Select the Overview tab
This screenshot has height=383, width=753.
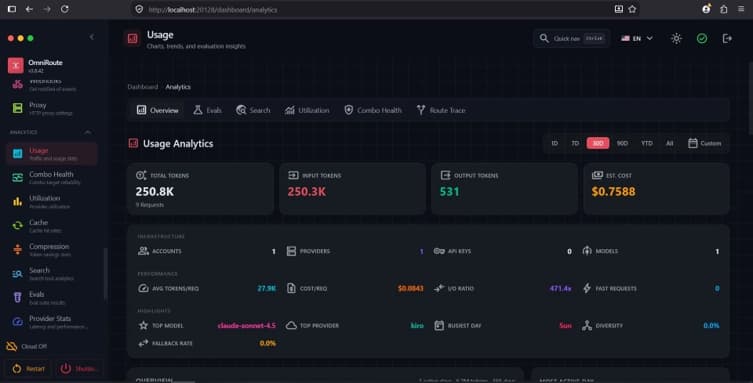[158, 110]
